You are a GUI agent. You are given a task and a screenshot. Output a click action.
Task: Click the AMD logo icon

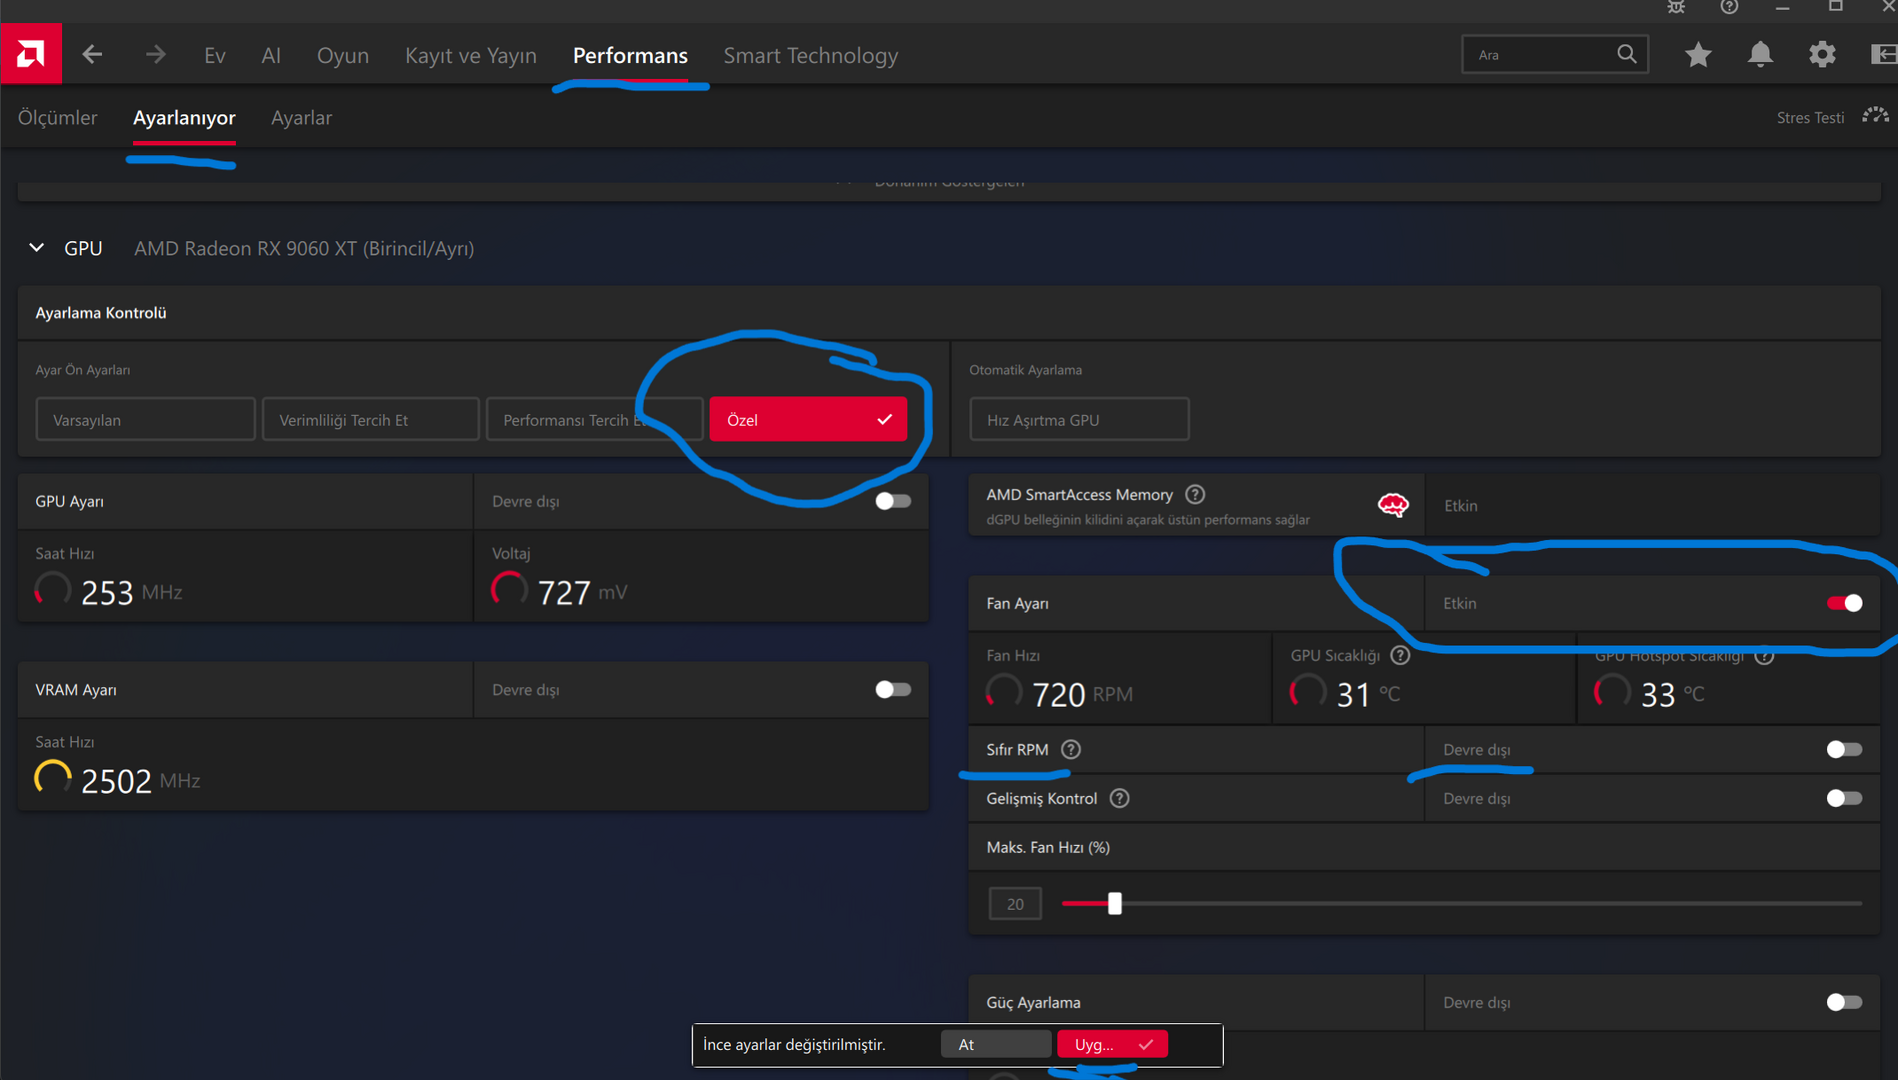(31, 54)
